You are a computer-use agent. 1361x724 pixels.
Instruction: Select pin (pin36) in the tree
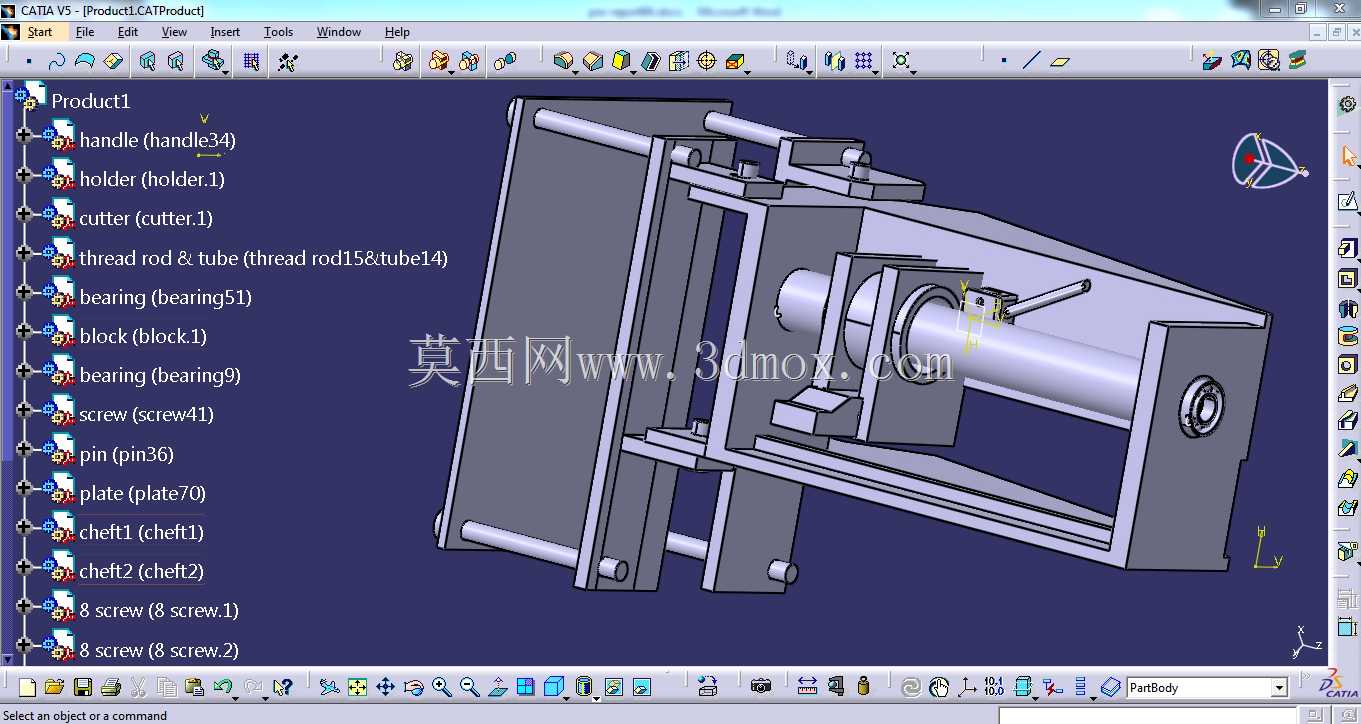click(x=127, y=454)
